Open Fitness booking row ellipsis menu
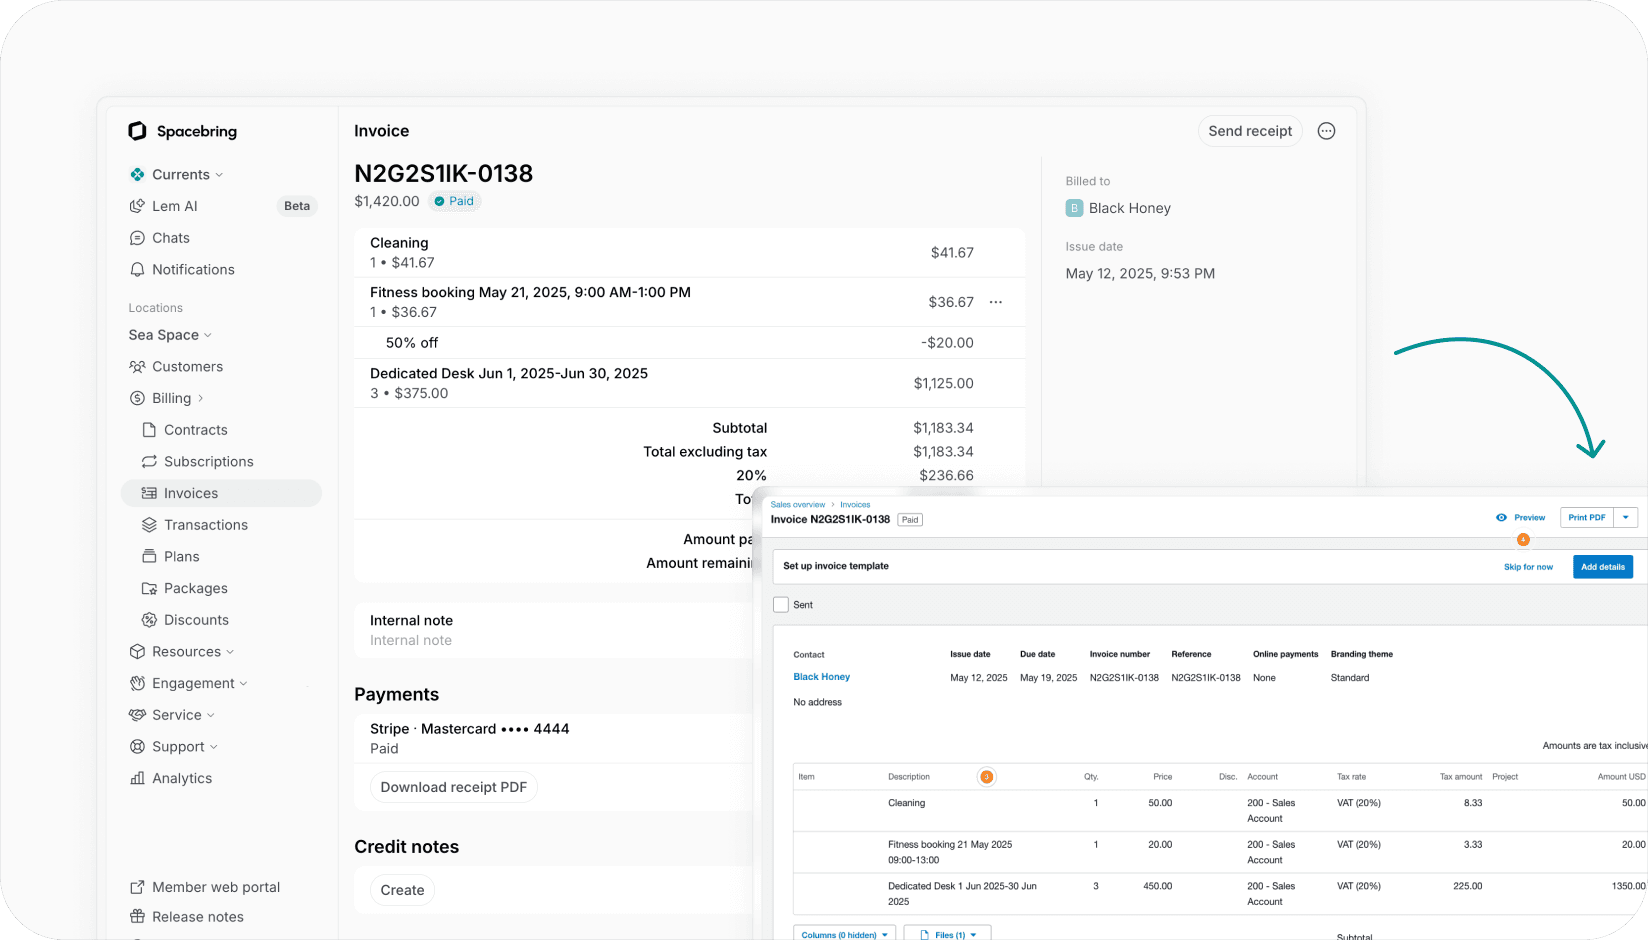The height and width of the screenshot is (940, 1648). (996, 302)
